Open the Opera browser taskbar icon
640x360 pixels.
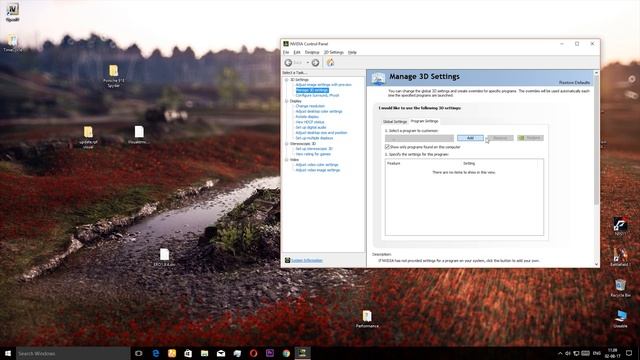253,353
